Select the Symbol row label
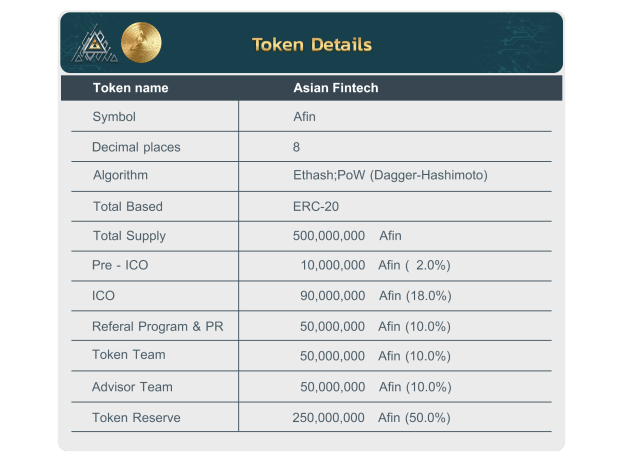623x460 pixels. [x=114, y=117]
